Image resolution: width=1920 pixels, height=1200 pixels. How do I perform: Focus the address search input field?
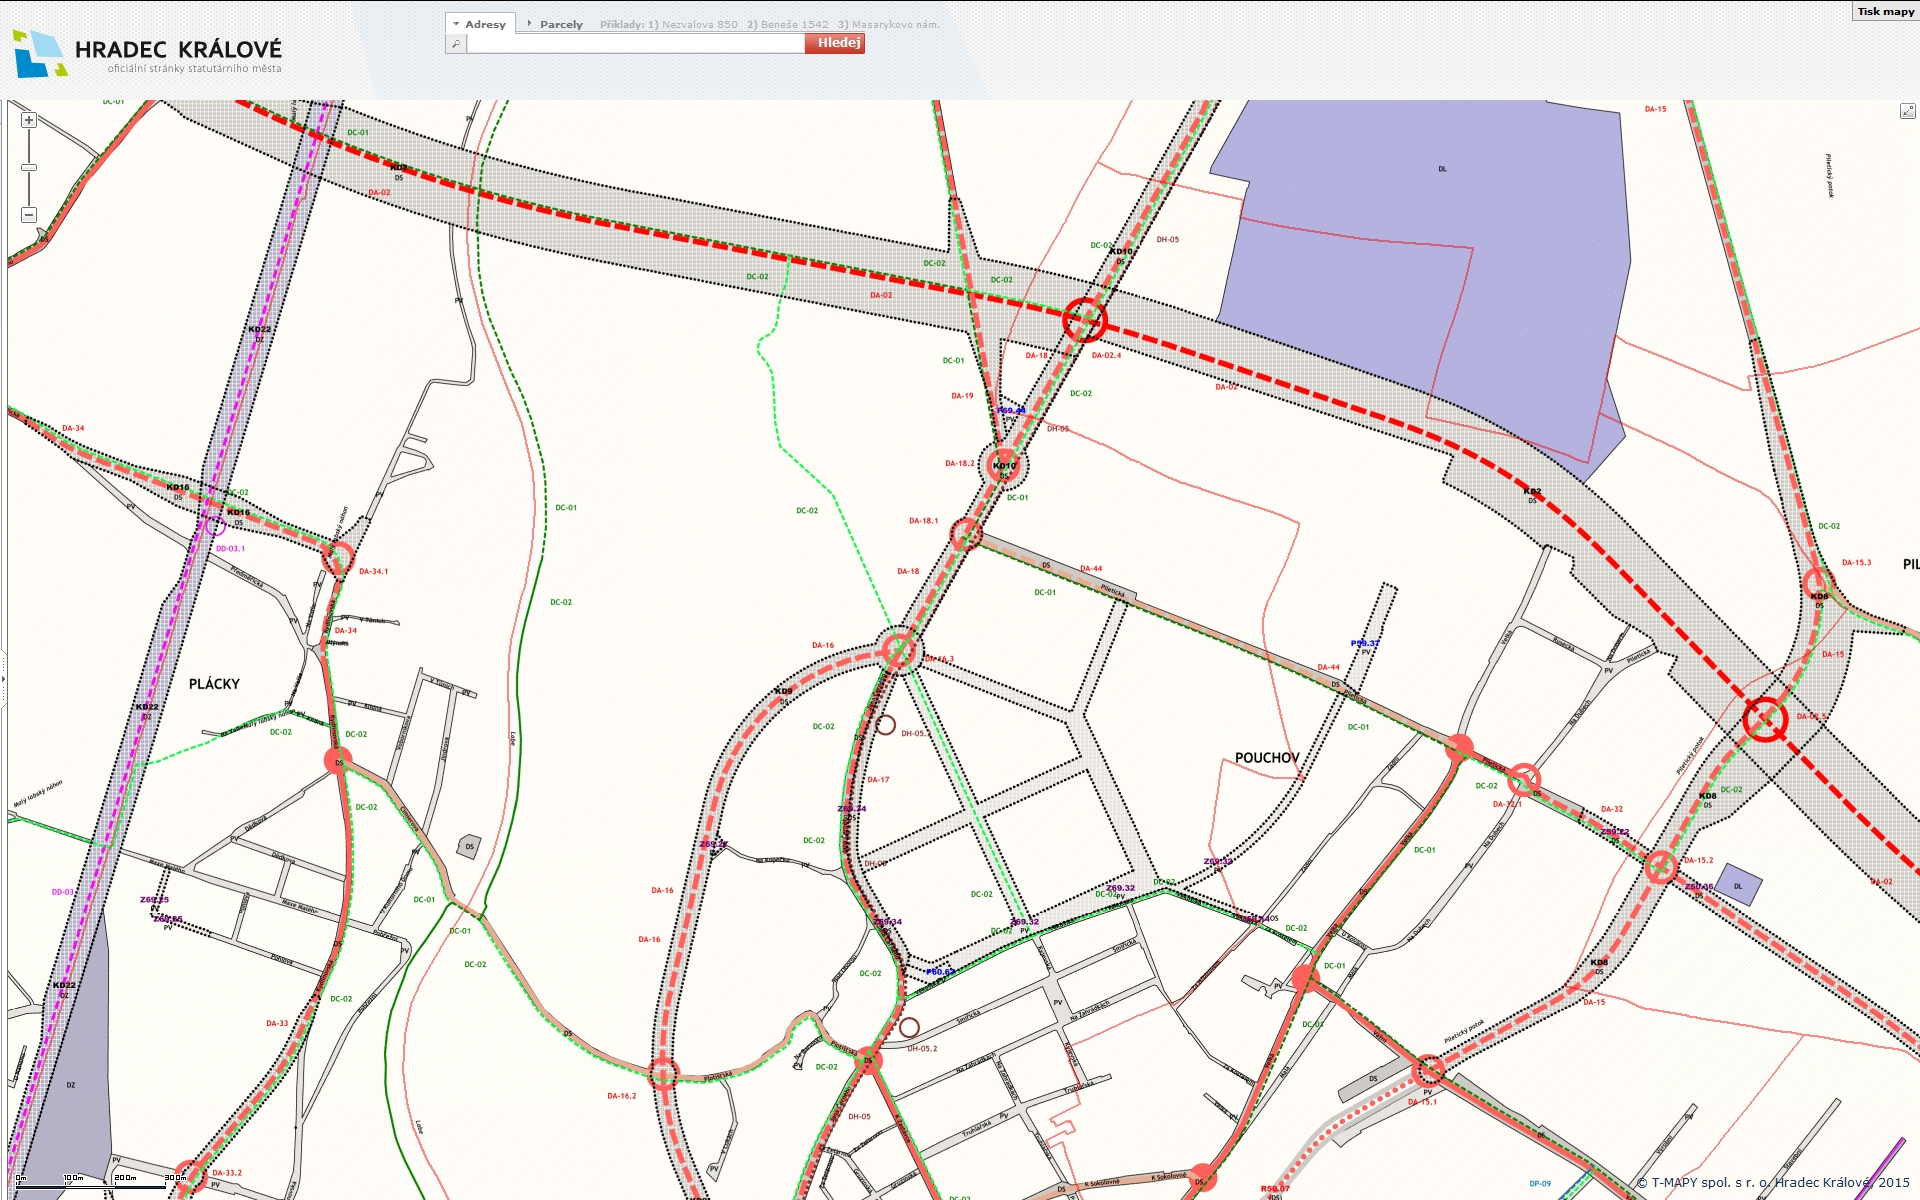tap(635, 44)
